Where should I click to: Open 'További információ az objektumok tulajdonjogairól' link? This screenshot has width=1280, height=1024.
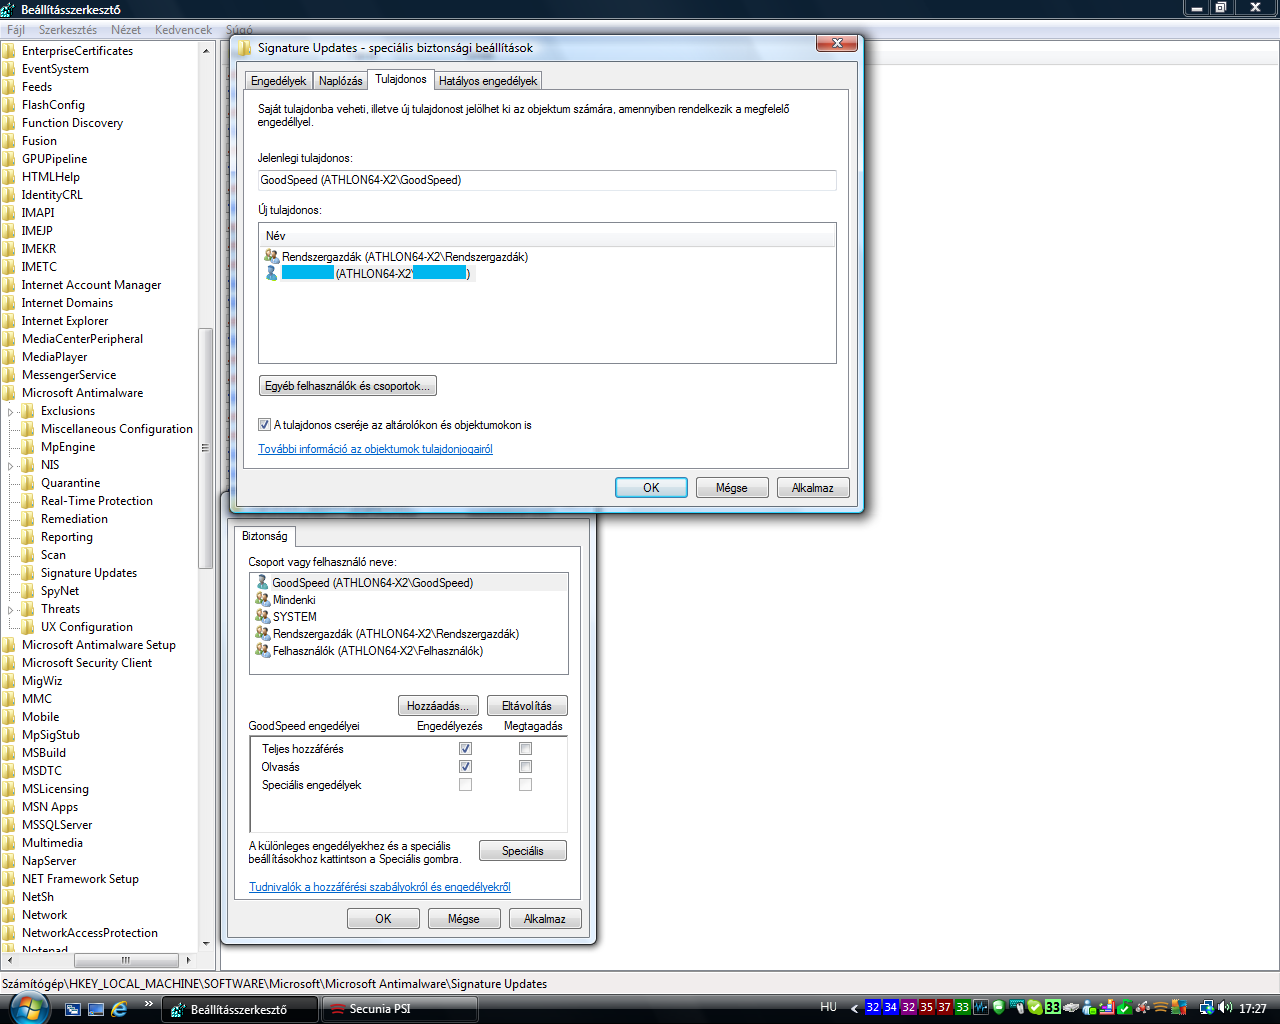coord(376,449)
